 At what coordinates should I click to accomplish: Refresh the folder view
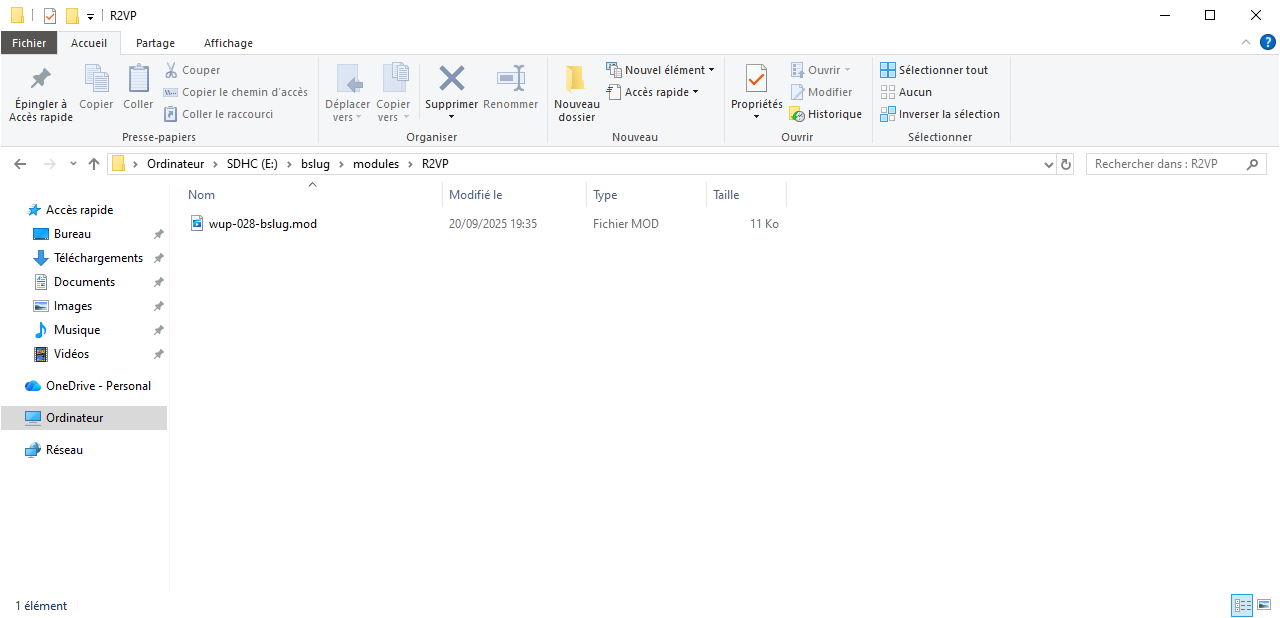tap(1066, 164)
